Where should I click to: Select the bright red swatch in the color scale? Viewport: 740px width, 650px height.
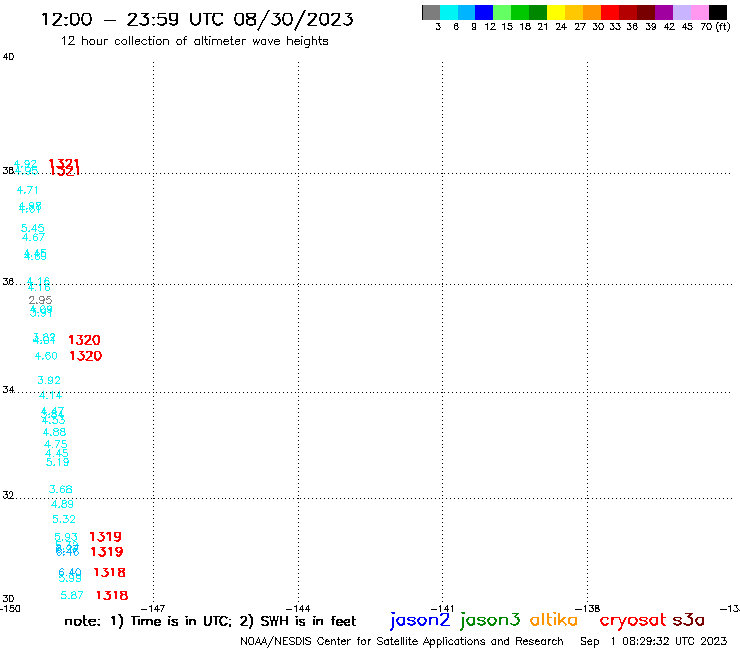(610, 12)
